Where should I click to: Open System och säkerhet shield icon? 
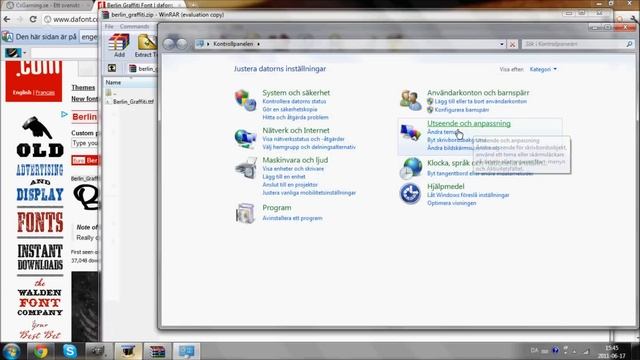[x=245, y=100]
